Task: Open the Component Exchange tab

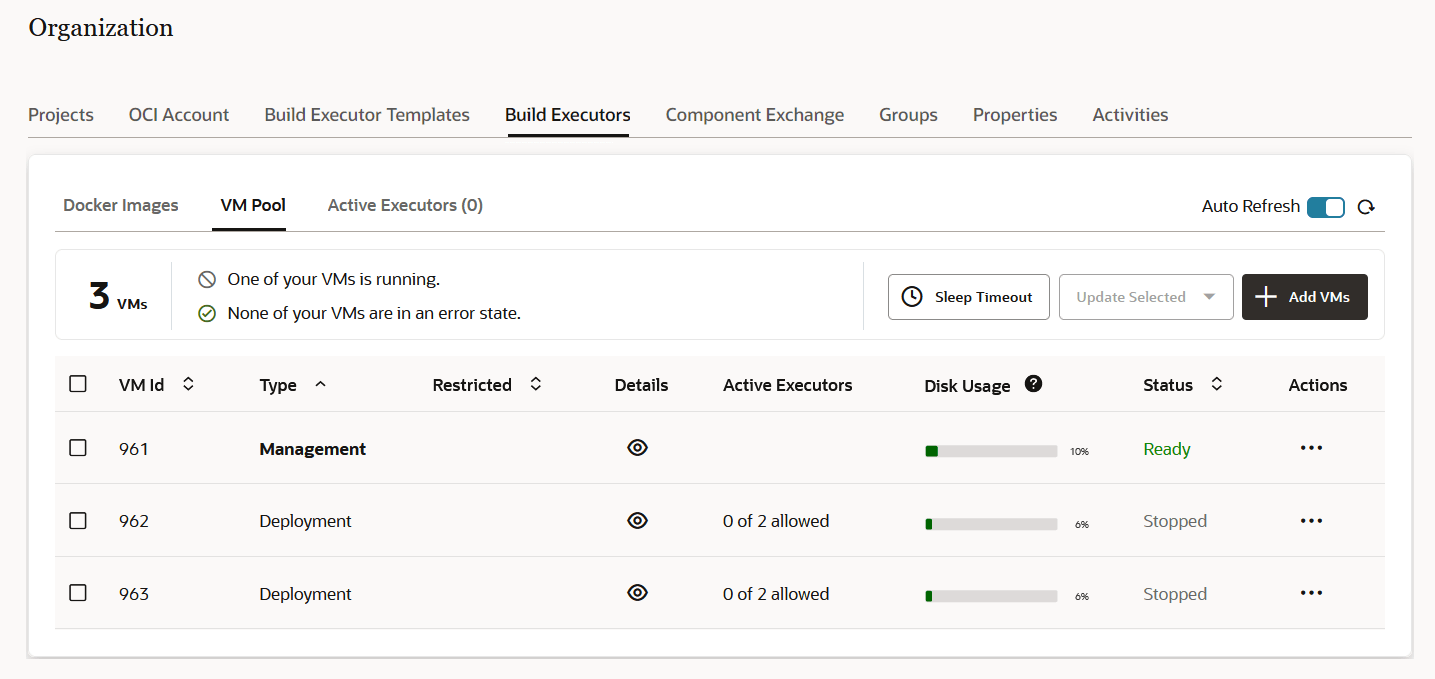Action: tap(754, 114)
